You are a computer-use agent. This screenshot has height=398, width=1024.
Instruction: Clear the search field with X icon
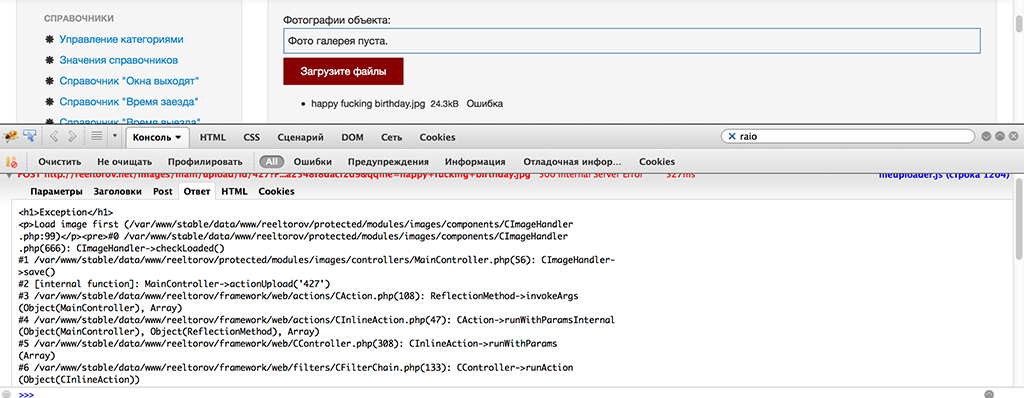tap(732, 137)
